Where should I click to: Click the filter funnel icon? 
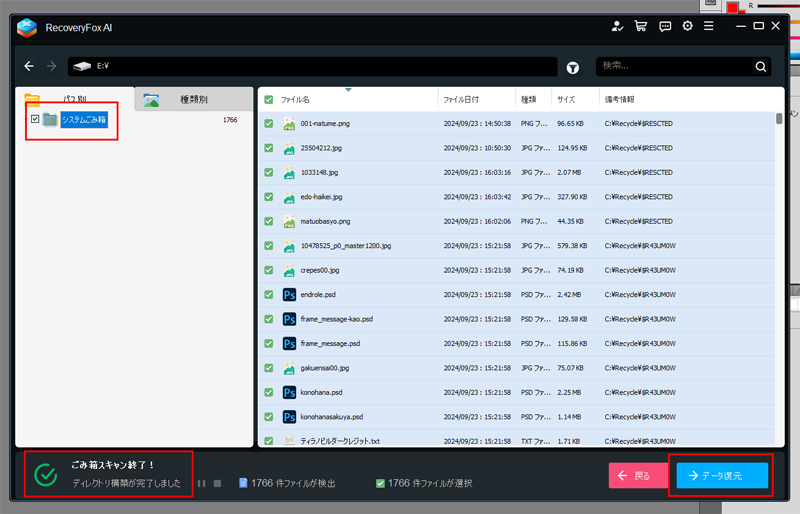pos(573,67)
